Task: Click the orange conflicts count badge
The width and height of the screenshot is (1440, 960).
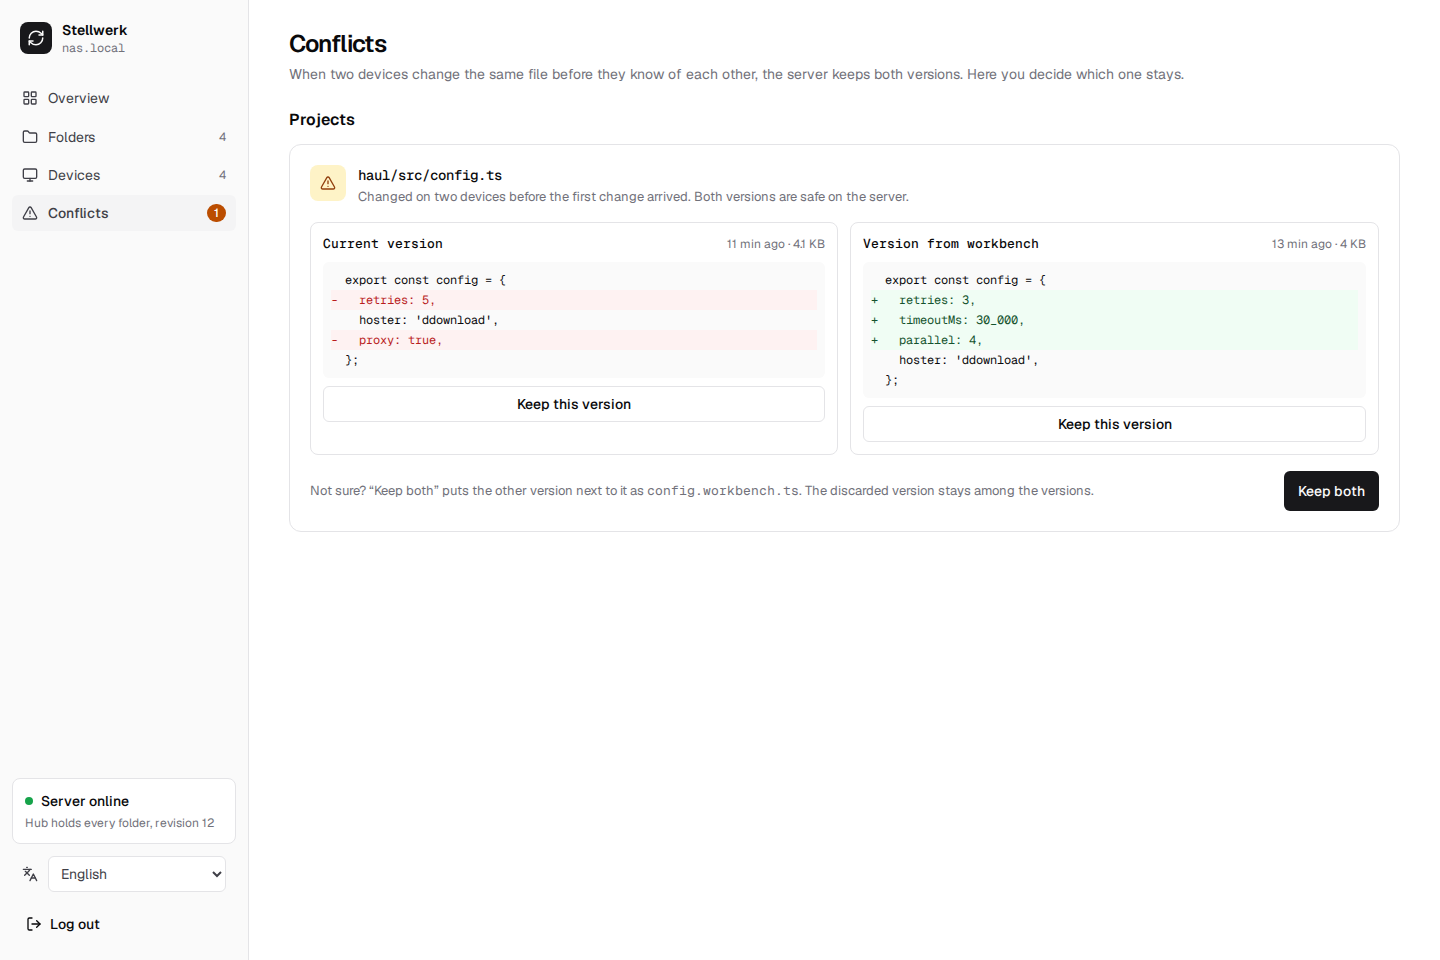Action: coord(216,213)
